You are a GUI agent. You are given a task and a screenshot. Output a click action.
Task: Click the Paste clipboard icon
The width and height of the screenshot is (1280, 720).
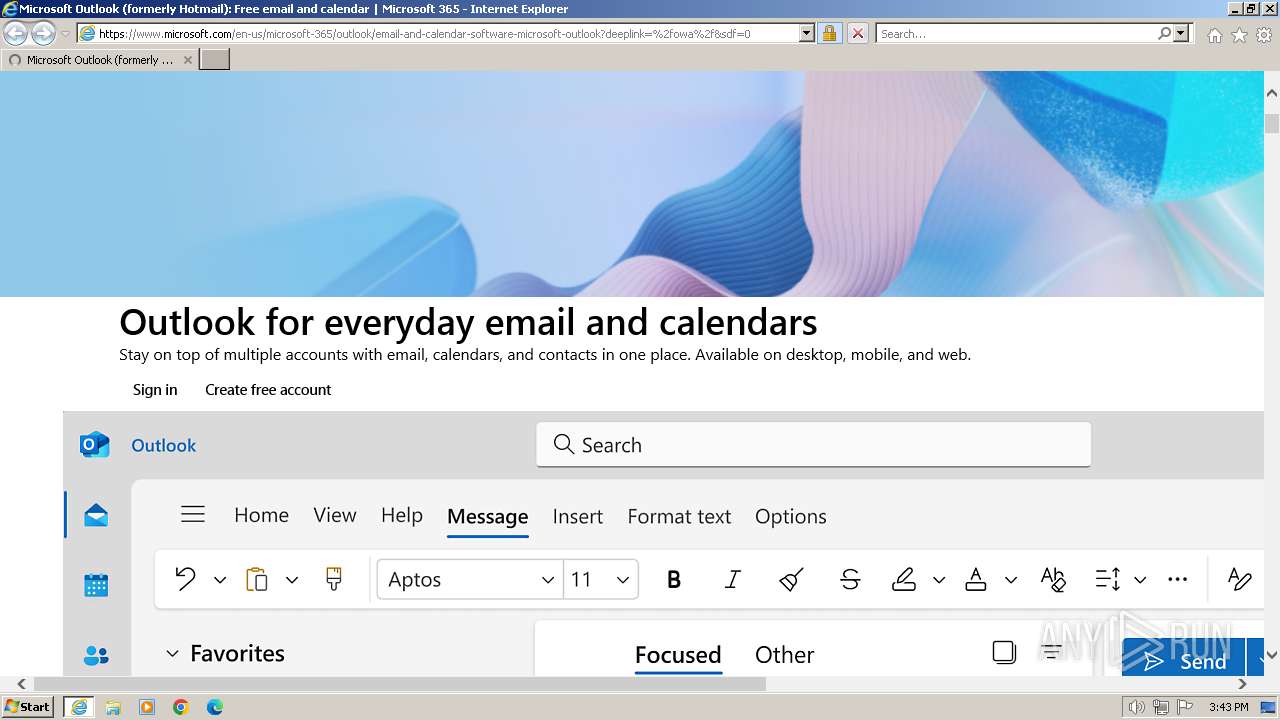coord(257,579)
